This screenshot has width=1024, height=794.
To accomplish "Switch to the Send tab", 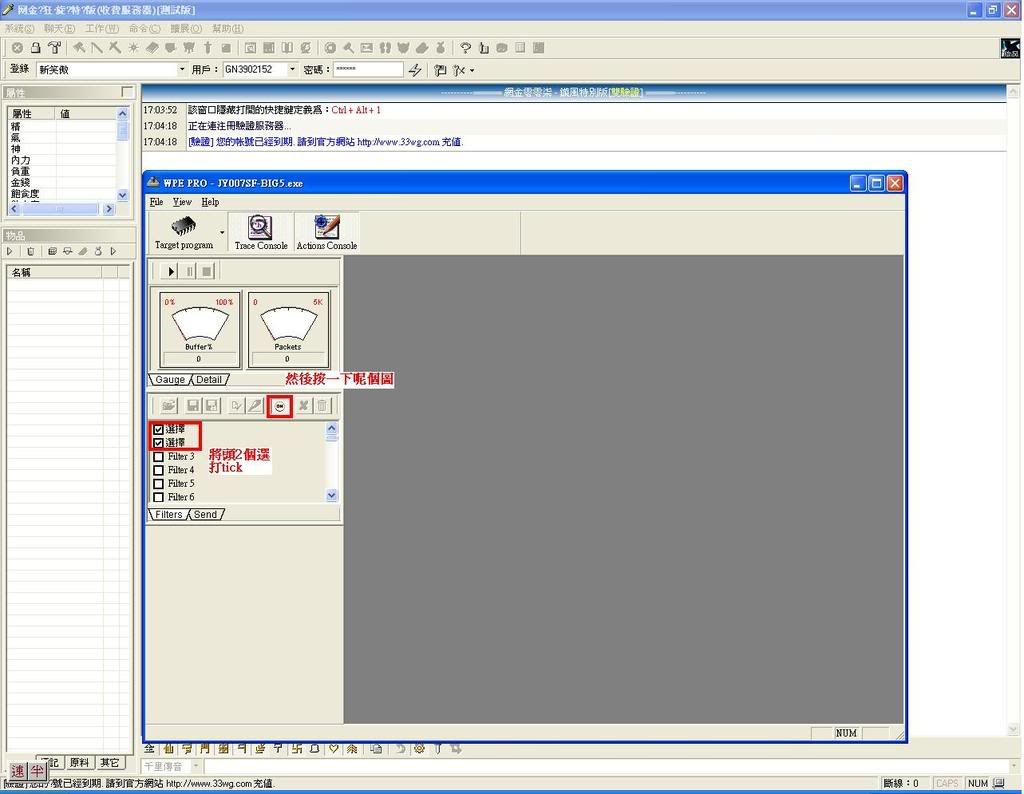I will (205, 515).
